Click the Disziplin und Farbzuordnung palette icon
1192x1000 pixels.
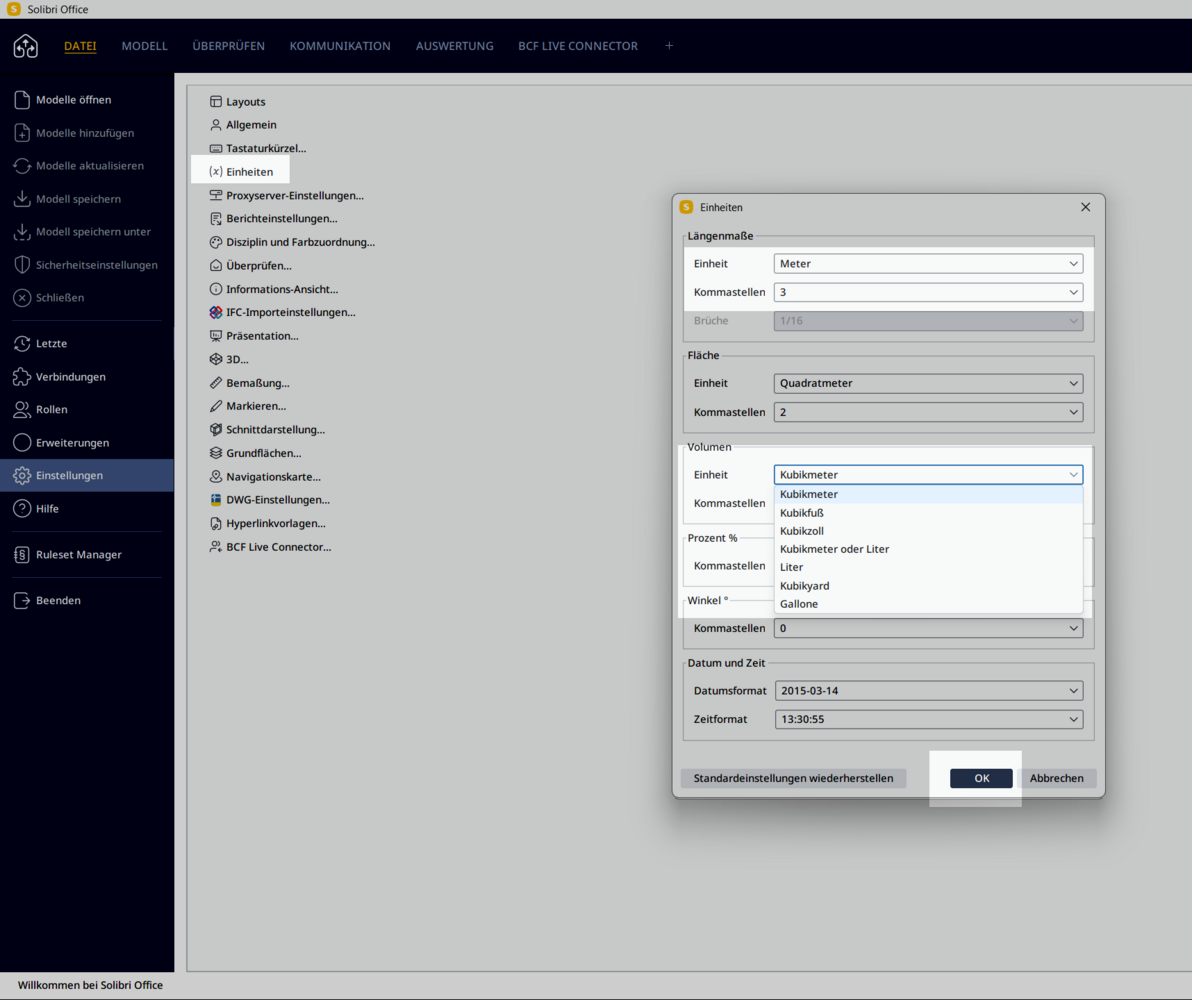tap(216, 242)
